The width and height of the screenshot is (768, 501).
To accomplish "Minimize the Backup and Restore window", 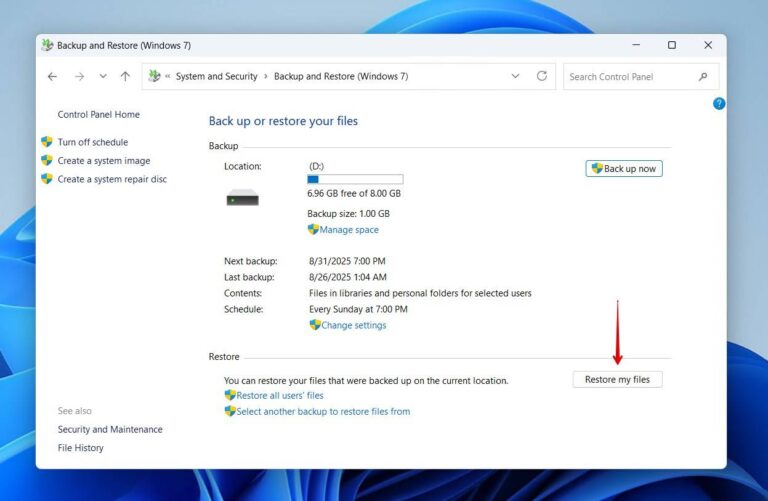I will point(636,45).
